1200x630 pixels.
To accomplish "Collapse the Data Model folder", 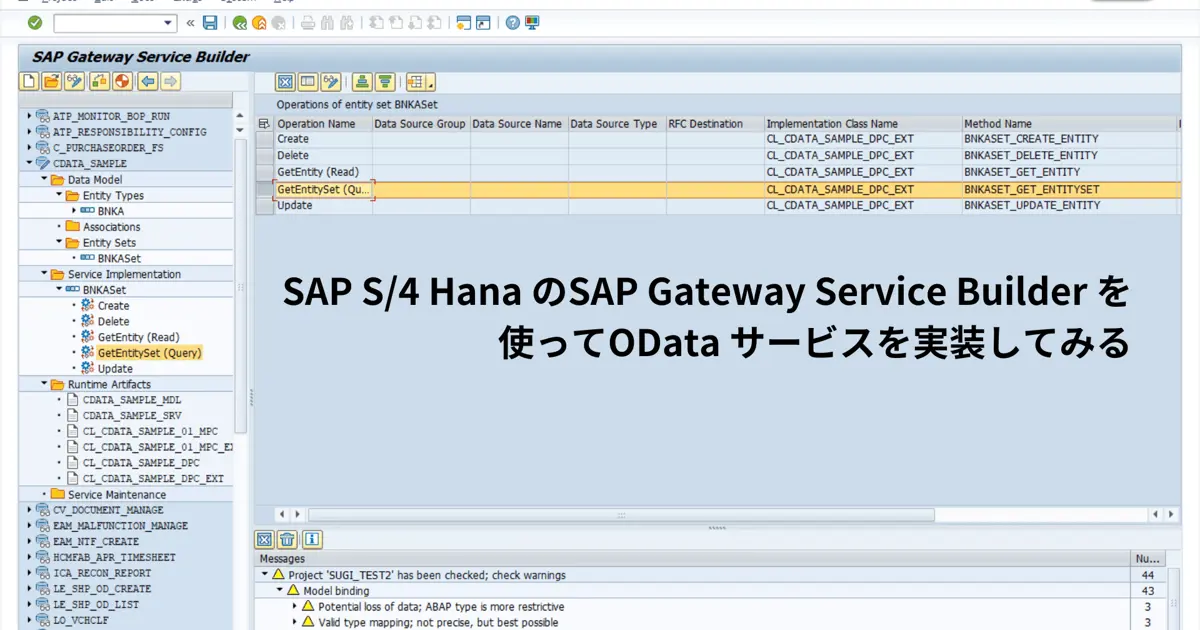I will pos(45,179).
